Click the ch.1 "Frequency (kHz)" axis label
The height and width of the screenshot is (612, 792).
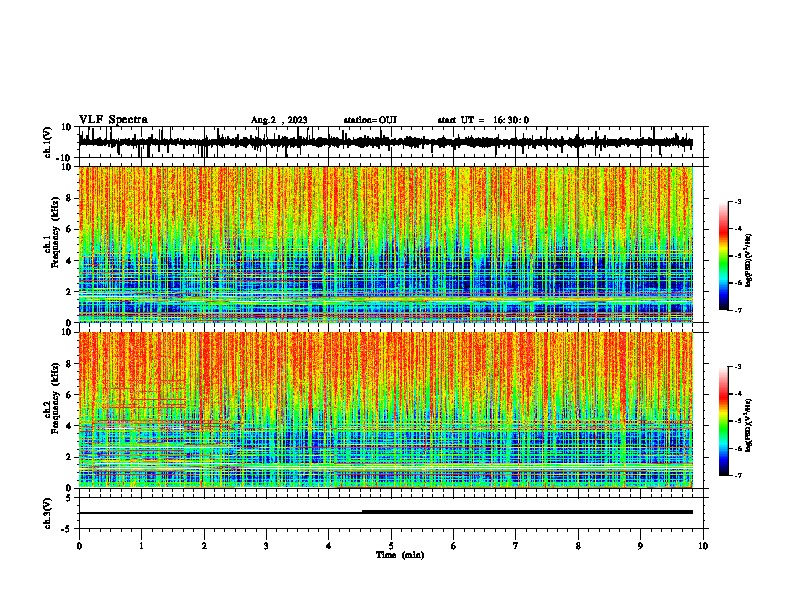point(55,232)
